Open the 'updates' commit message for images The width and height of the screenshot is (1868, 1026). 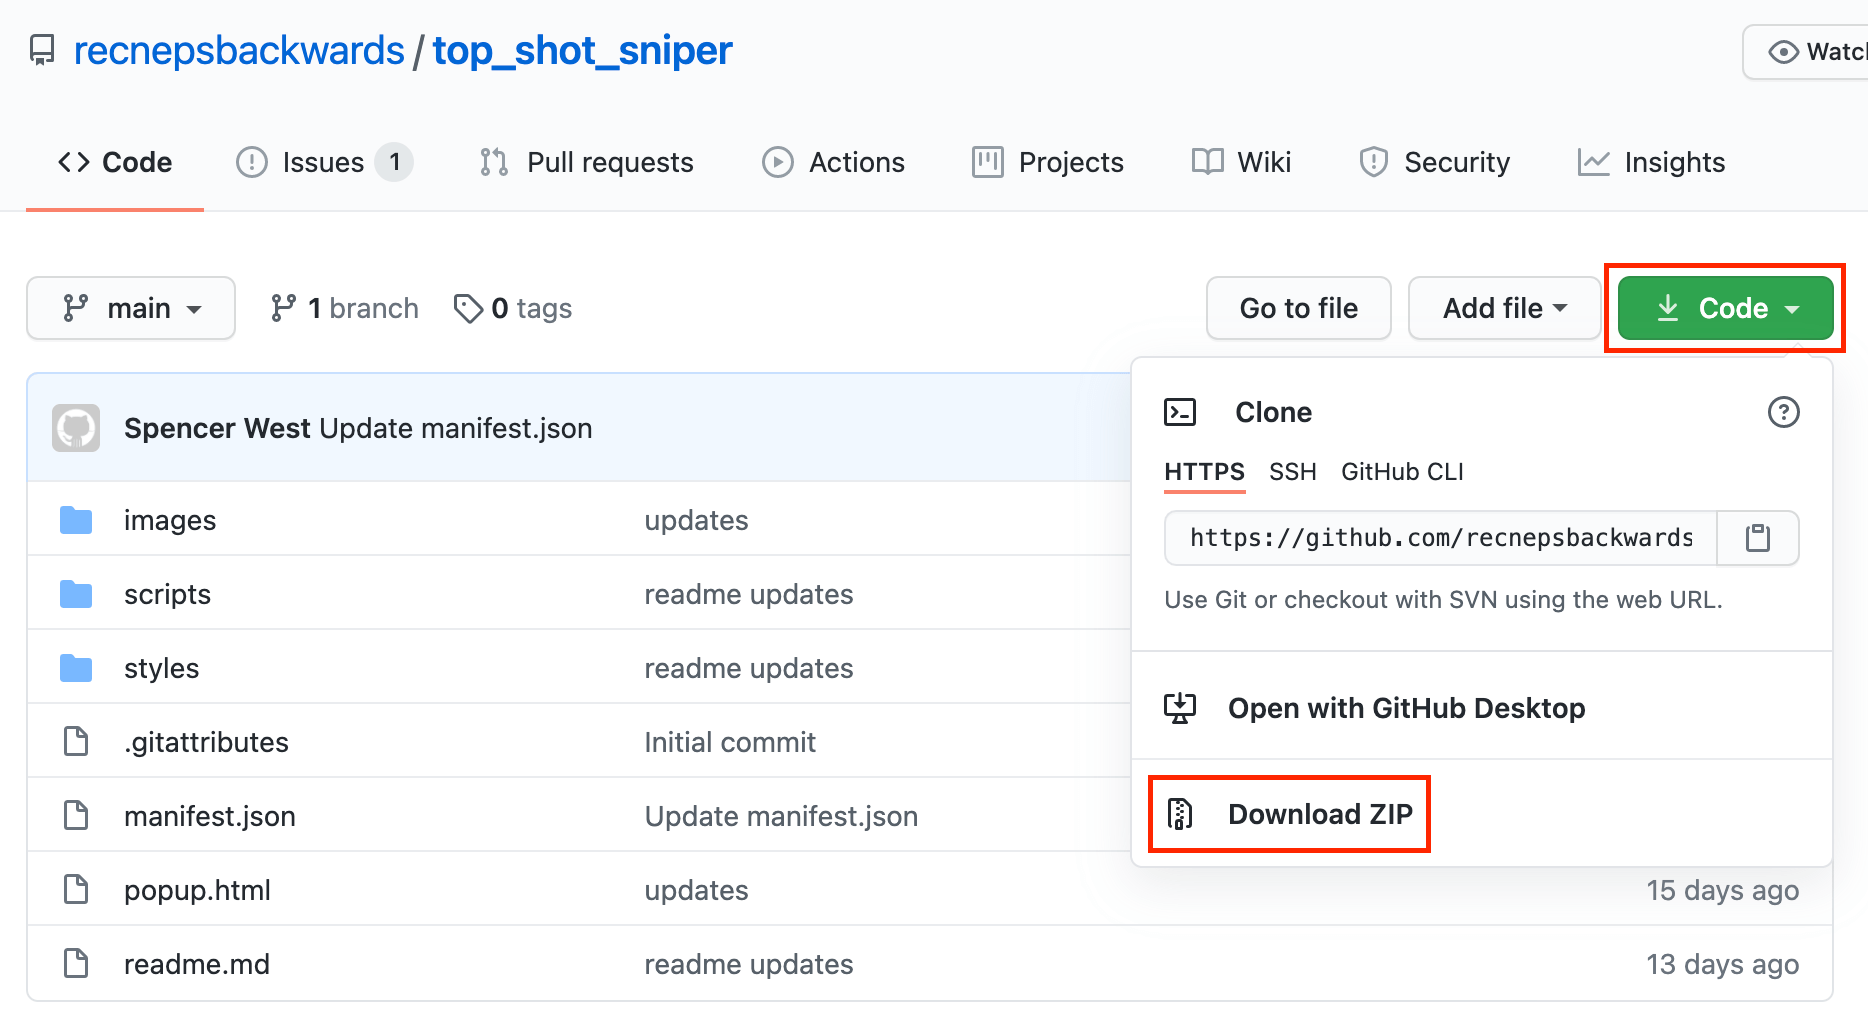[696, 520]
